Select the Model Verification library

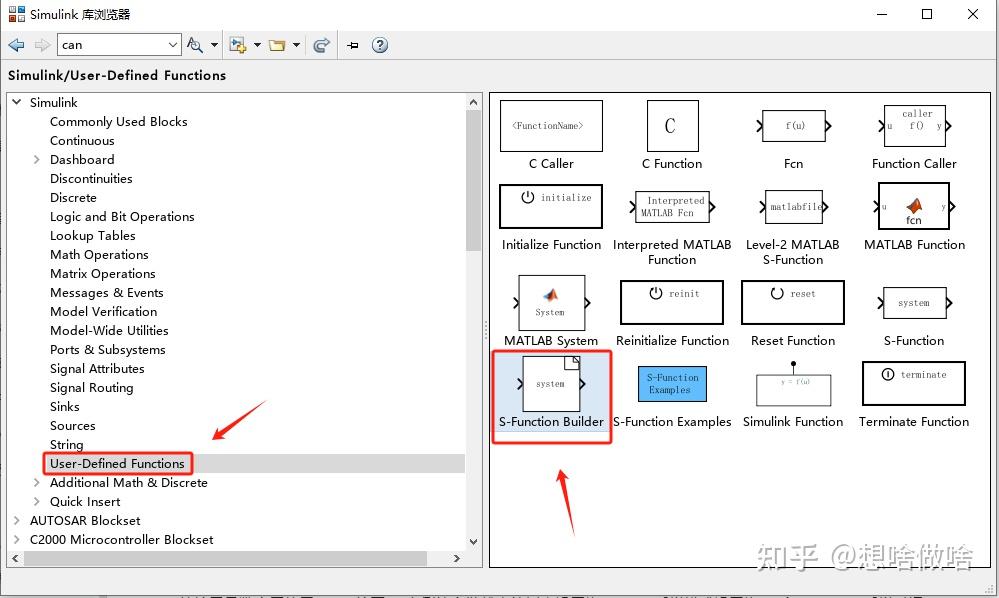click(104, 312)
